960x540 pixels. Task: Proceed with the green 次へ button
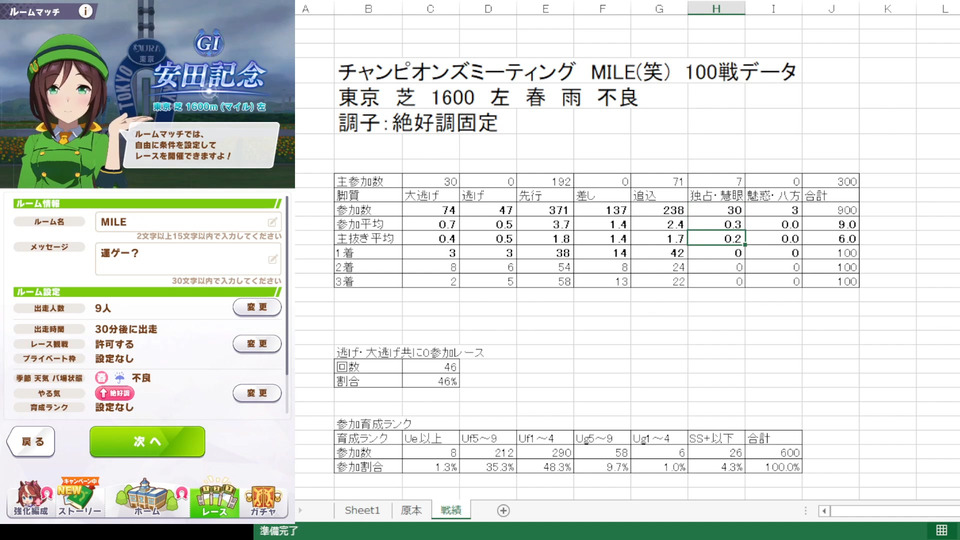(147, 441)
